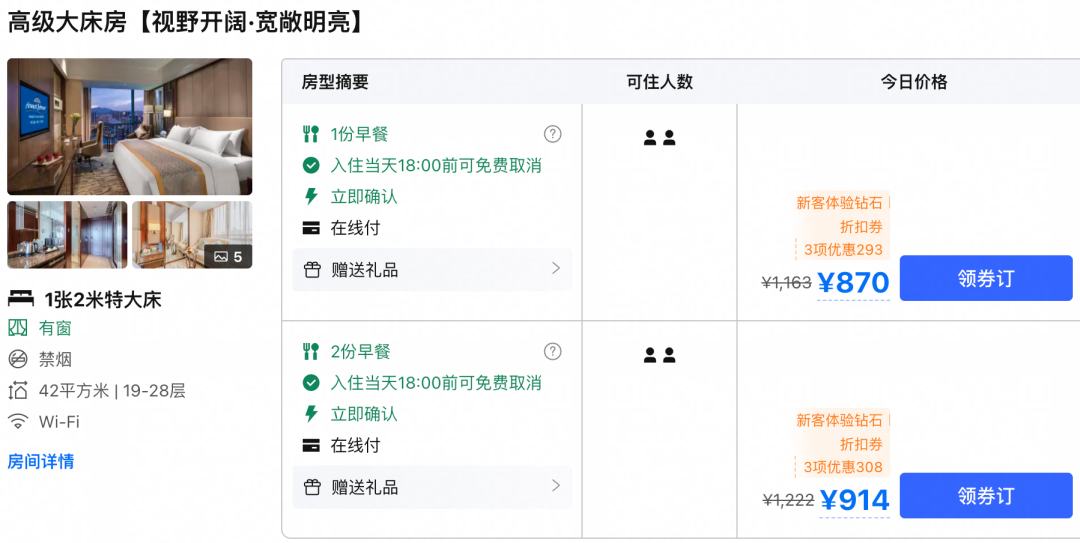Click the bed icon next to 1张2米特大床
1080x543 pixels.
click(x=21, y=299)
